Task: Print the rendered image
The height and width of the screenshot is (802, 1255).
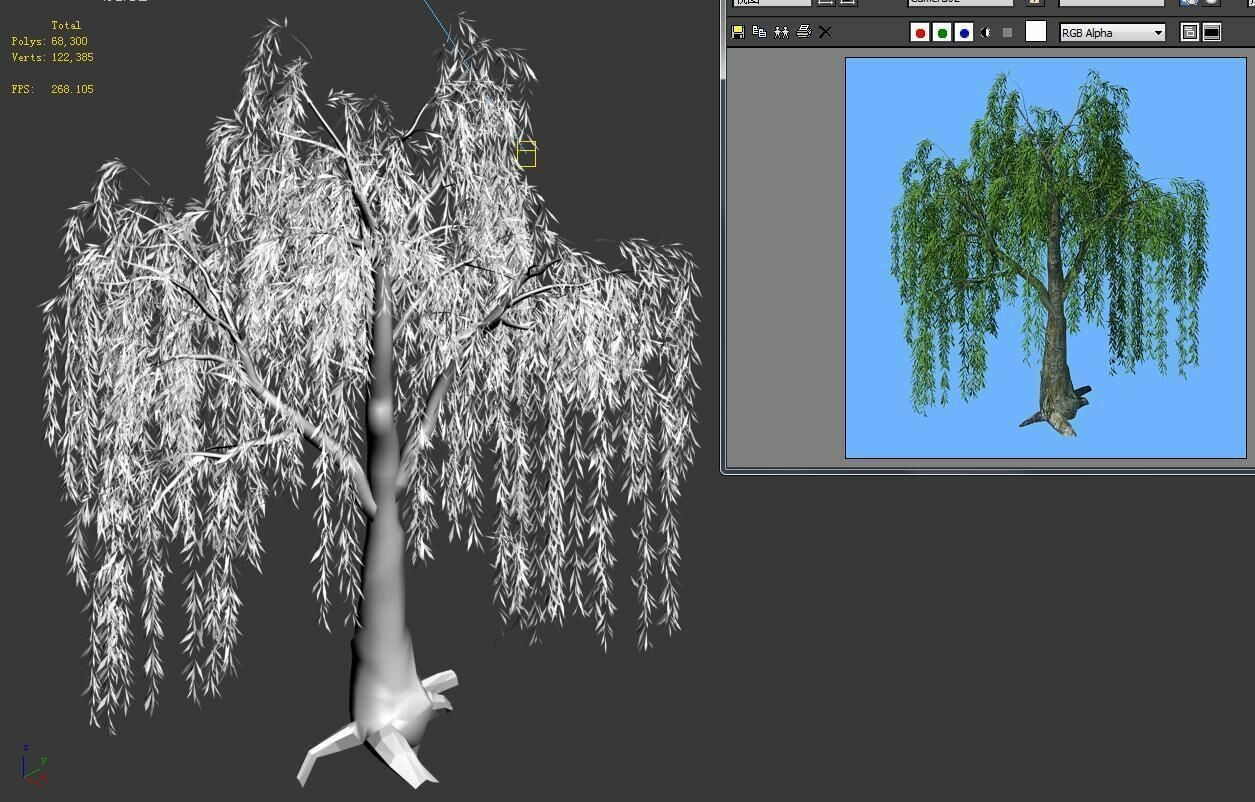Action: pyautogui.click(x=803, y=31)
